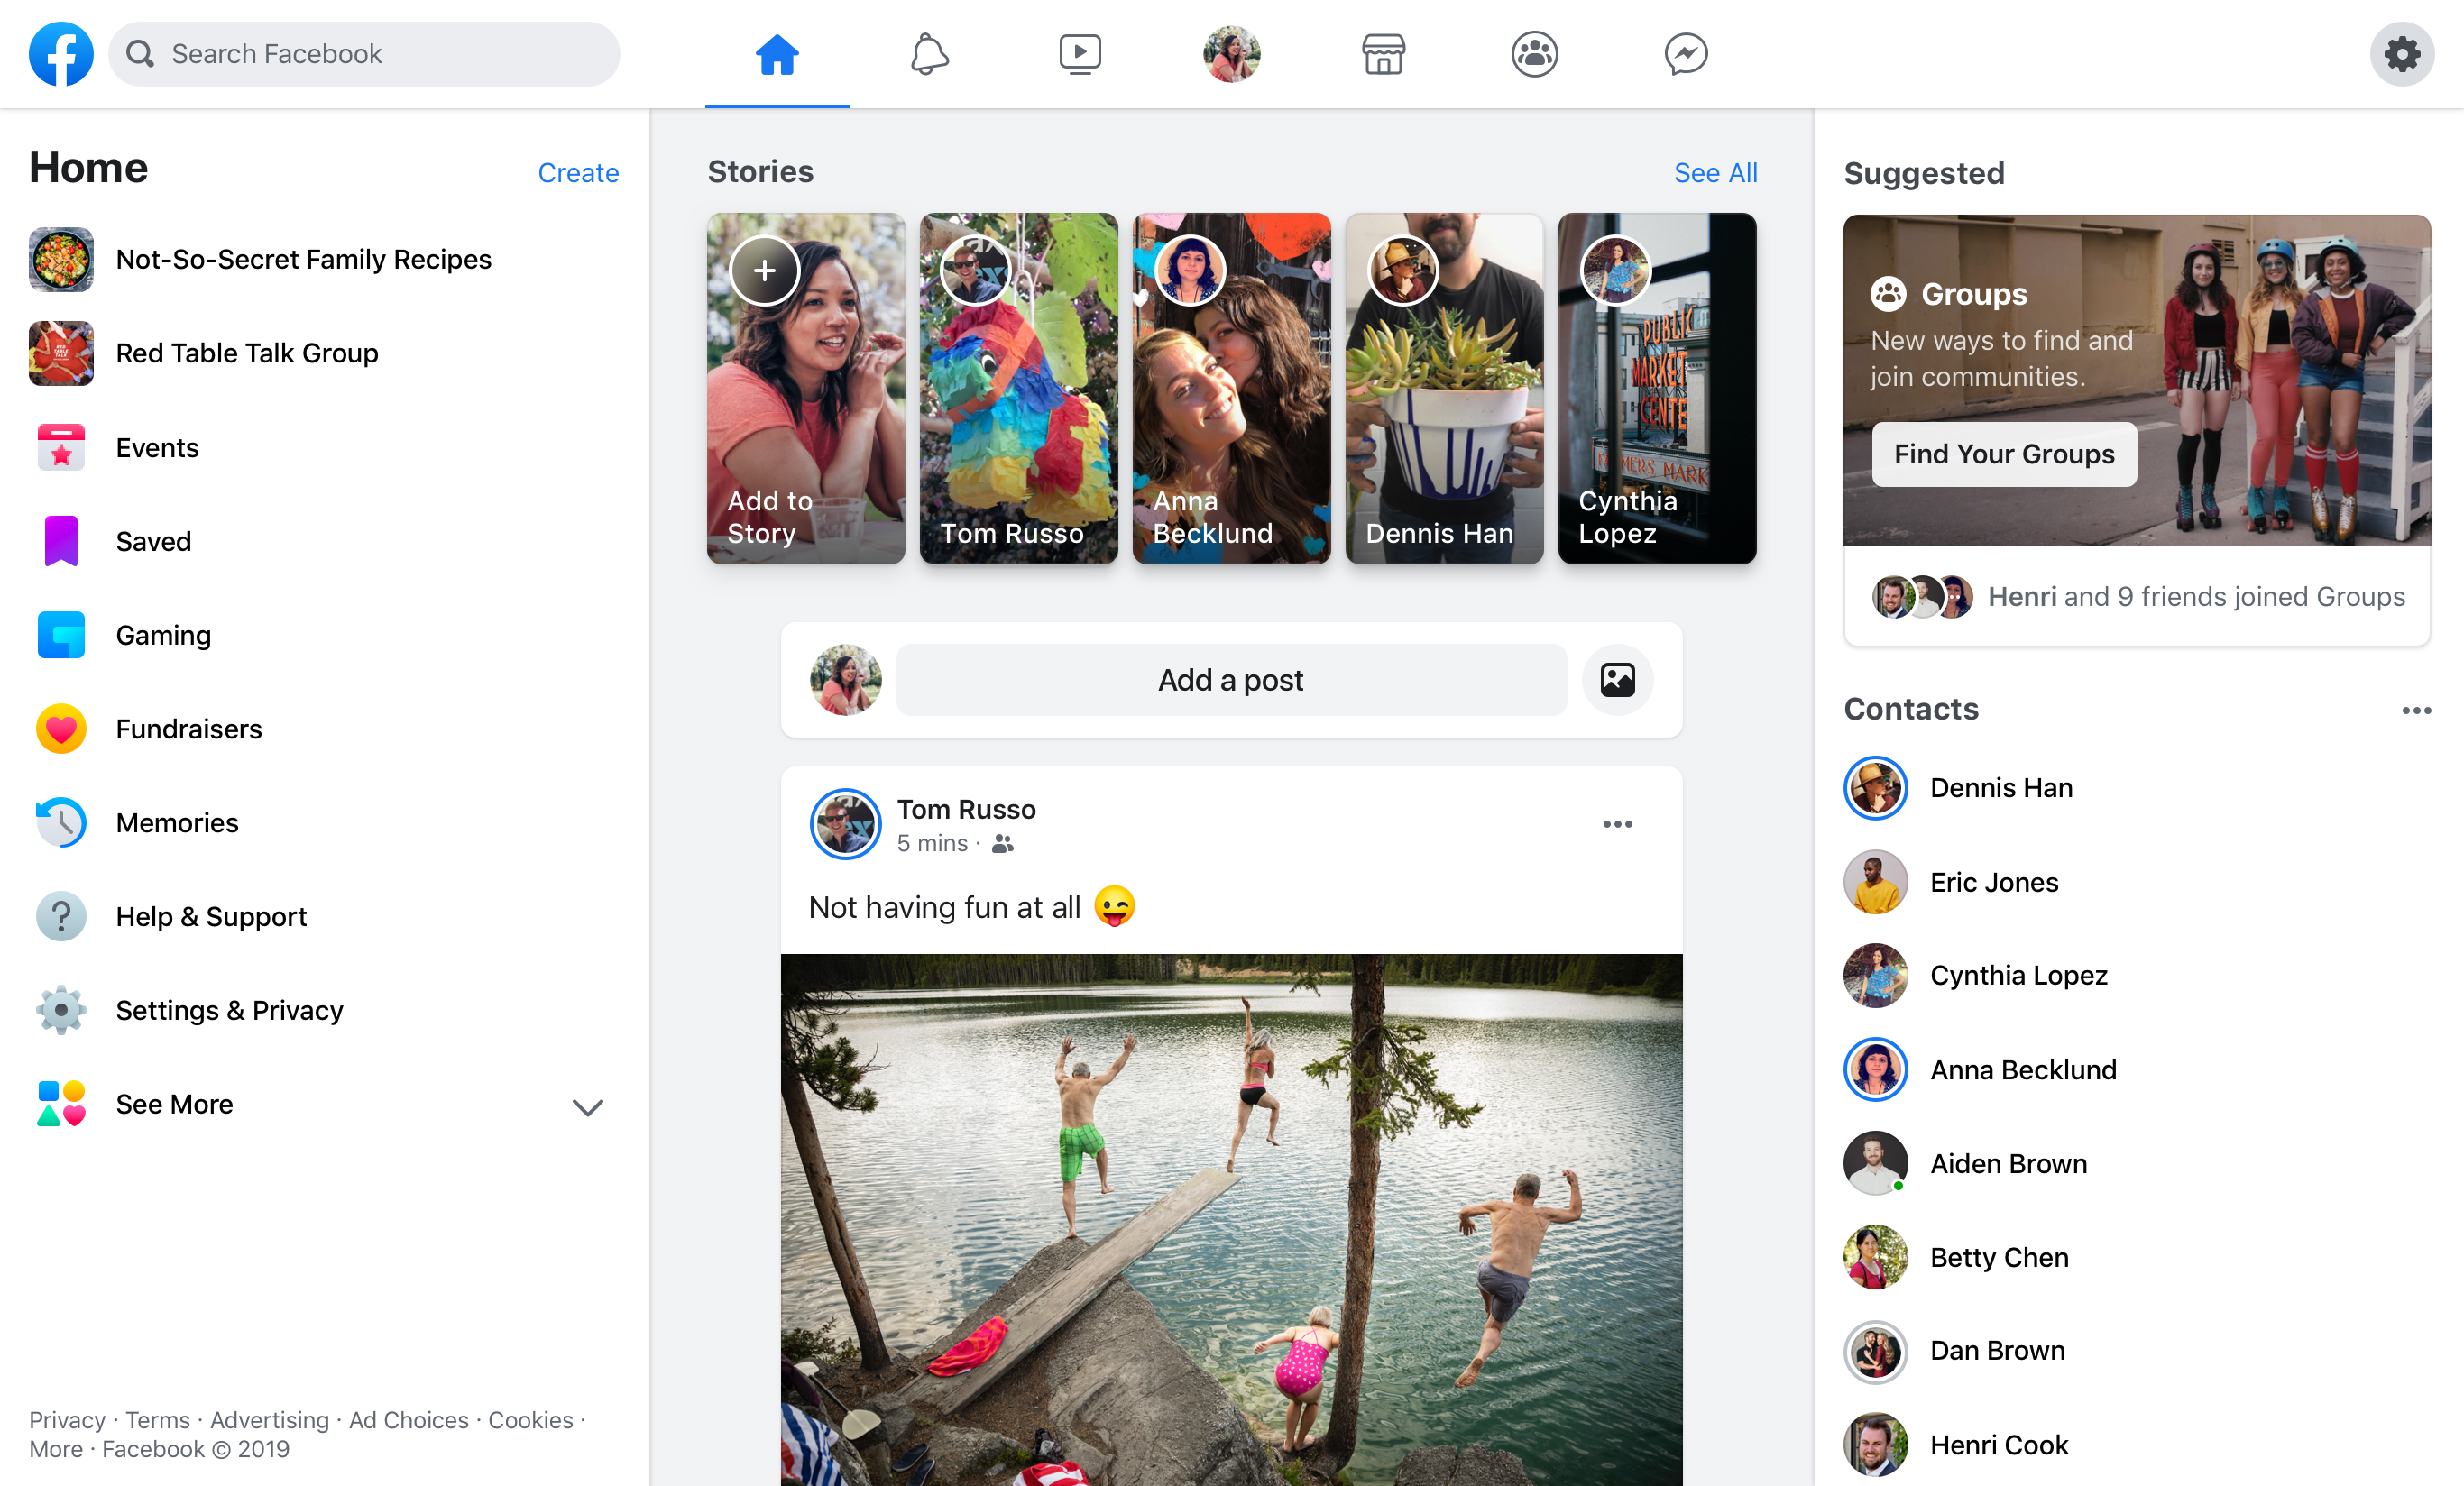
Task: Click the profile avatar icon in navbar
Action: (1232, 53)
